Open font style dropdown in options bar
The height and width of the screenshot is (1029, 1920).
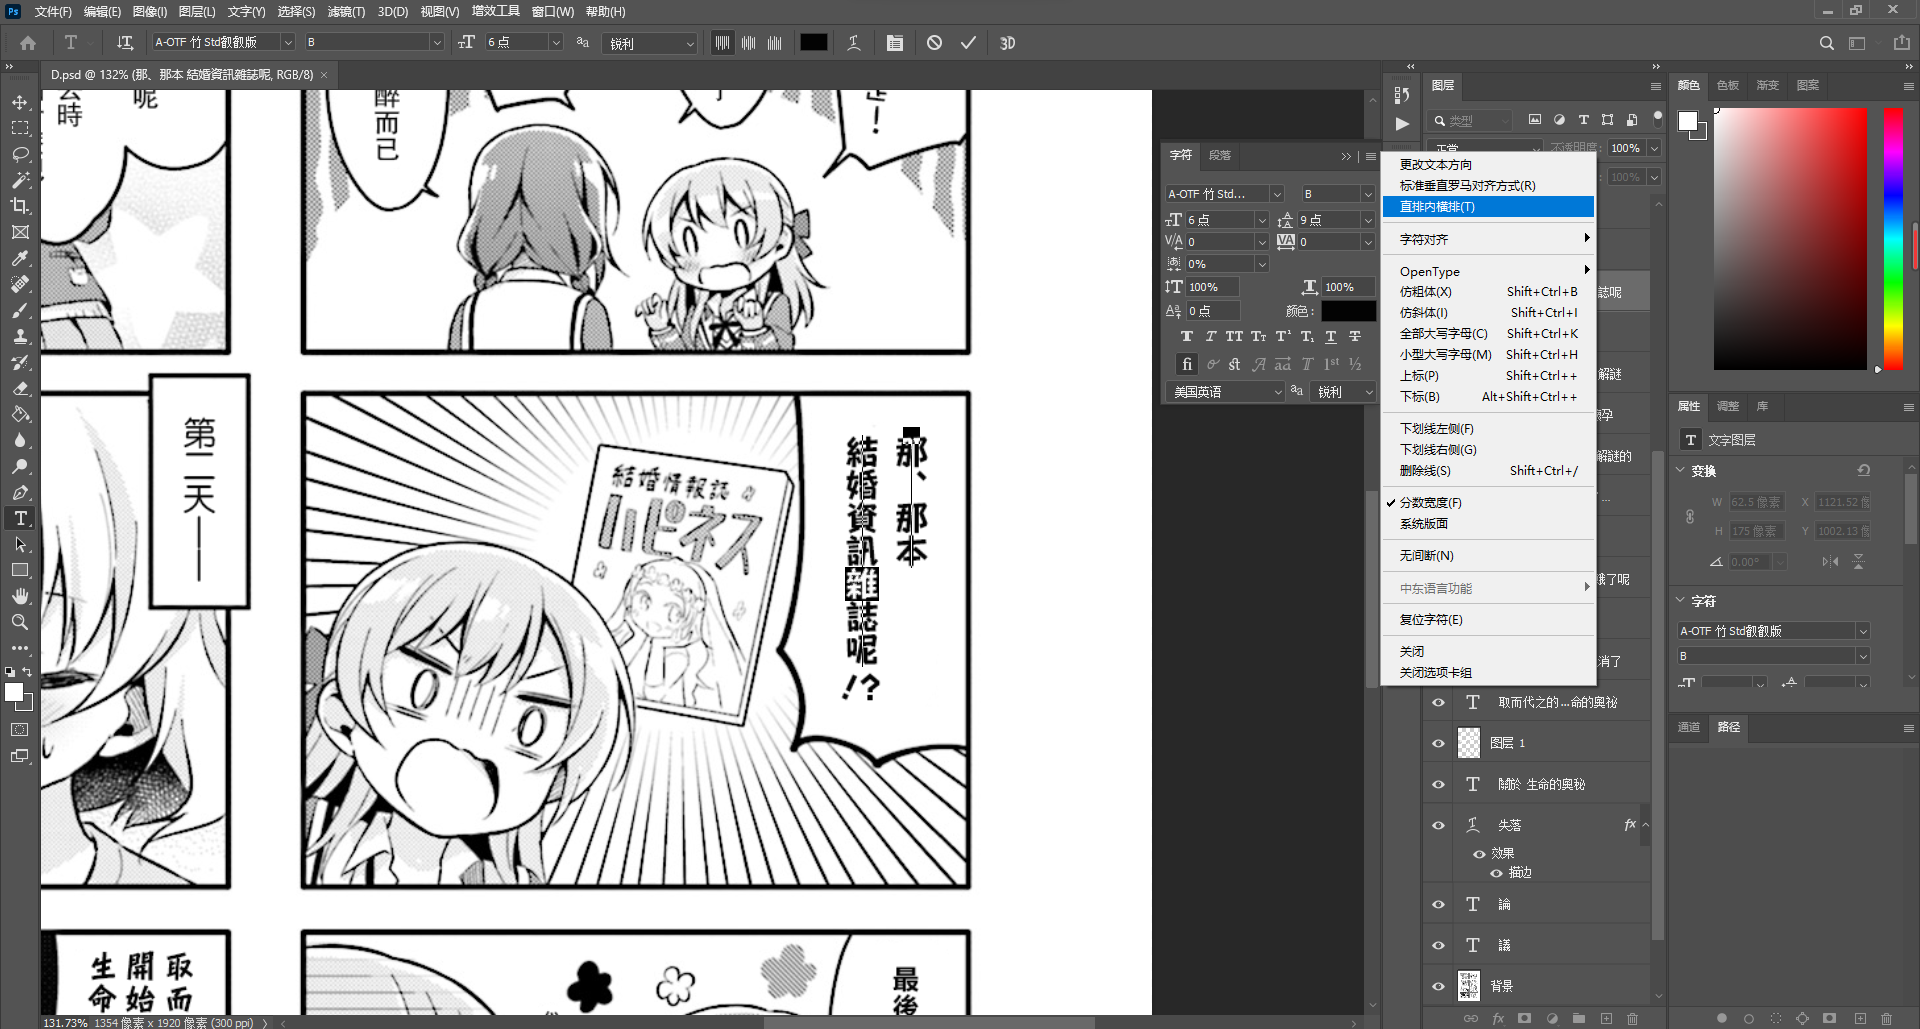pyautogui.click(x=437, y=43)
